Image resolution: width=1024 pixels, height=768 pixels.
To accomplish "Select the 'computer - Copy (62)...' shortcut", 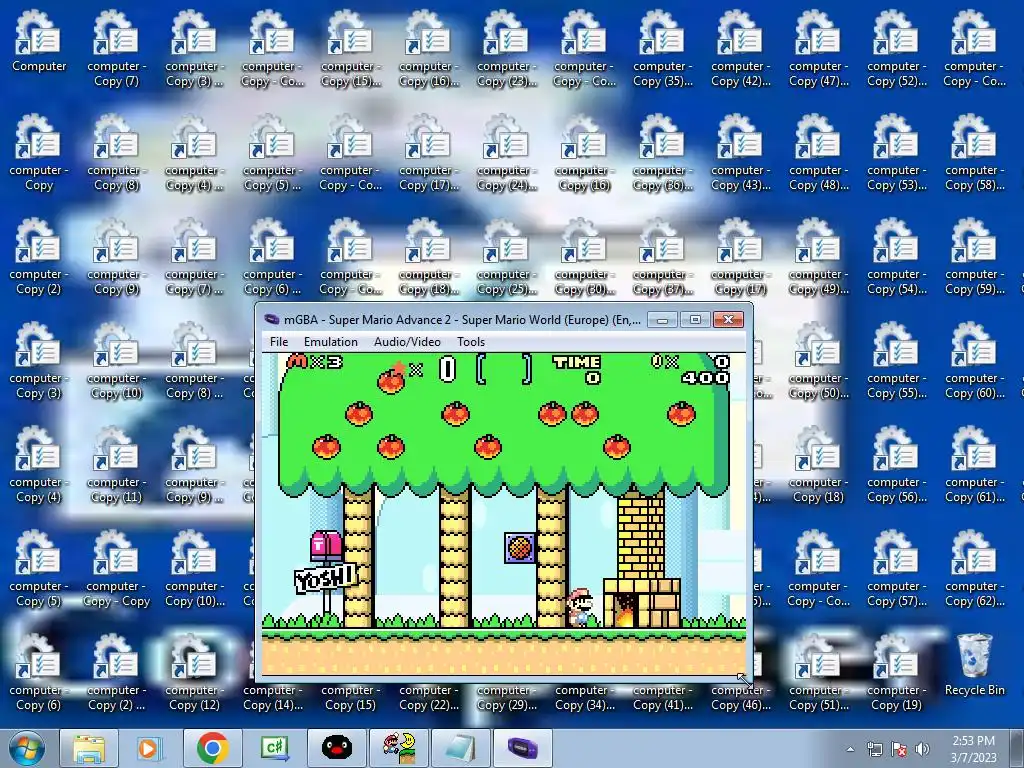I will tap(974, 568).
